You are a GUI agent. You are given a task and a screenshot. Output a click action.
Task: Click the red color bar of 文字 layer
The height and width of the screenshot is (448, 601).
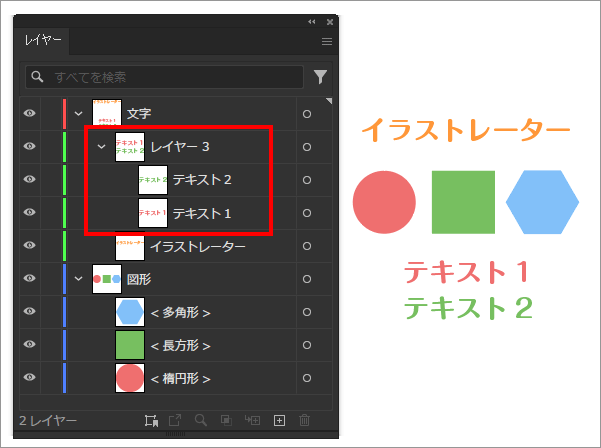tap(64, 113)
